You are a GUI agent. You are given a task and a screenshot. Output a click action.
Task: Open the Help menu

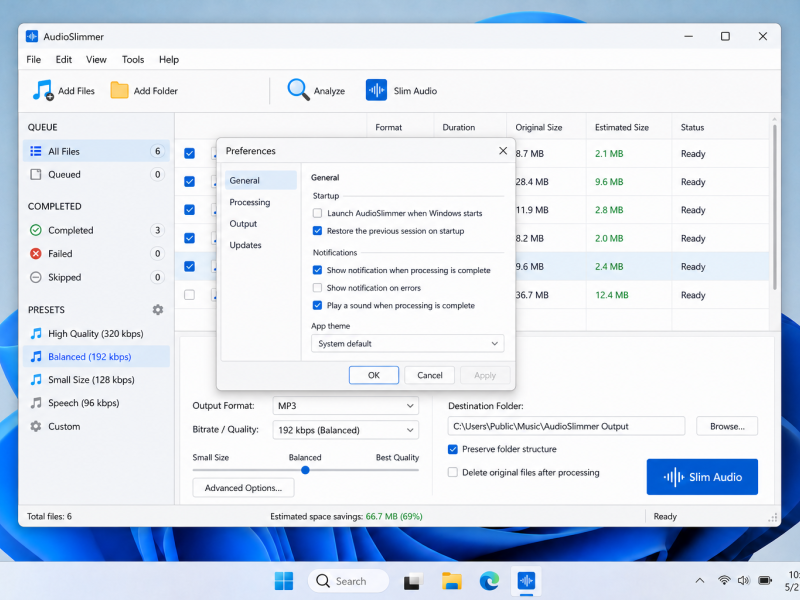[169, 59]
